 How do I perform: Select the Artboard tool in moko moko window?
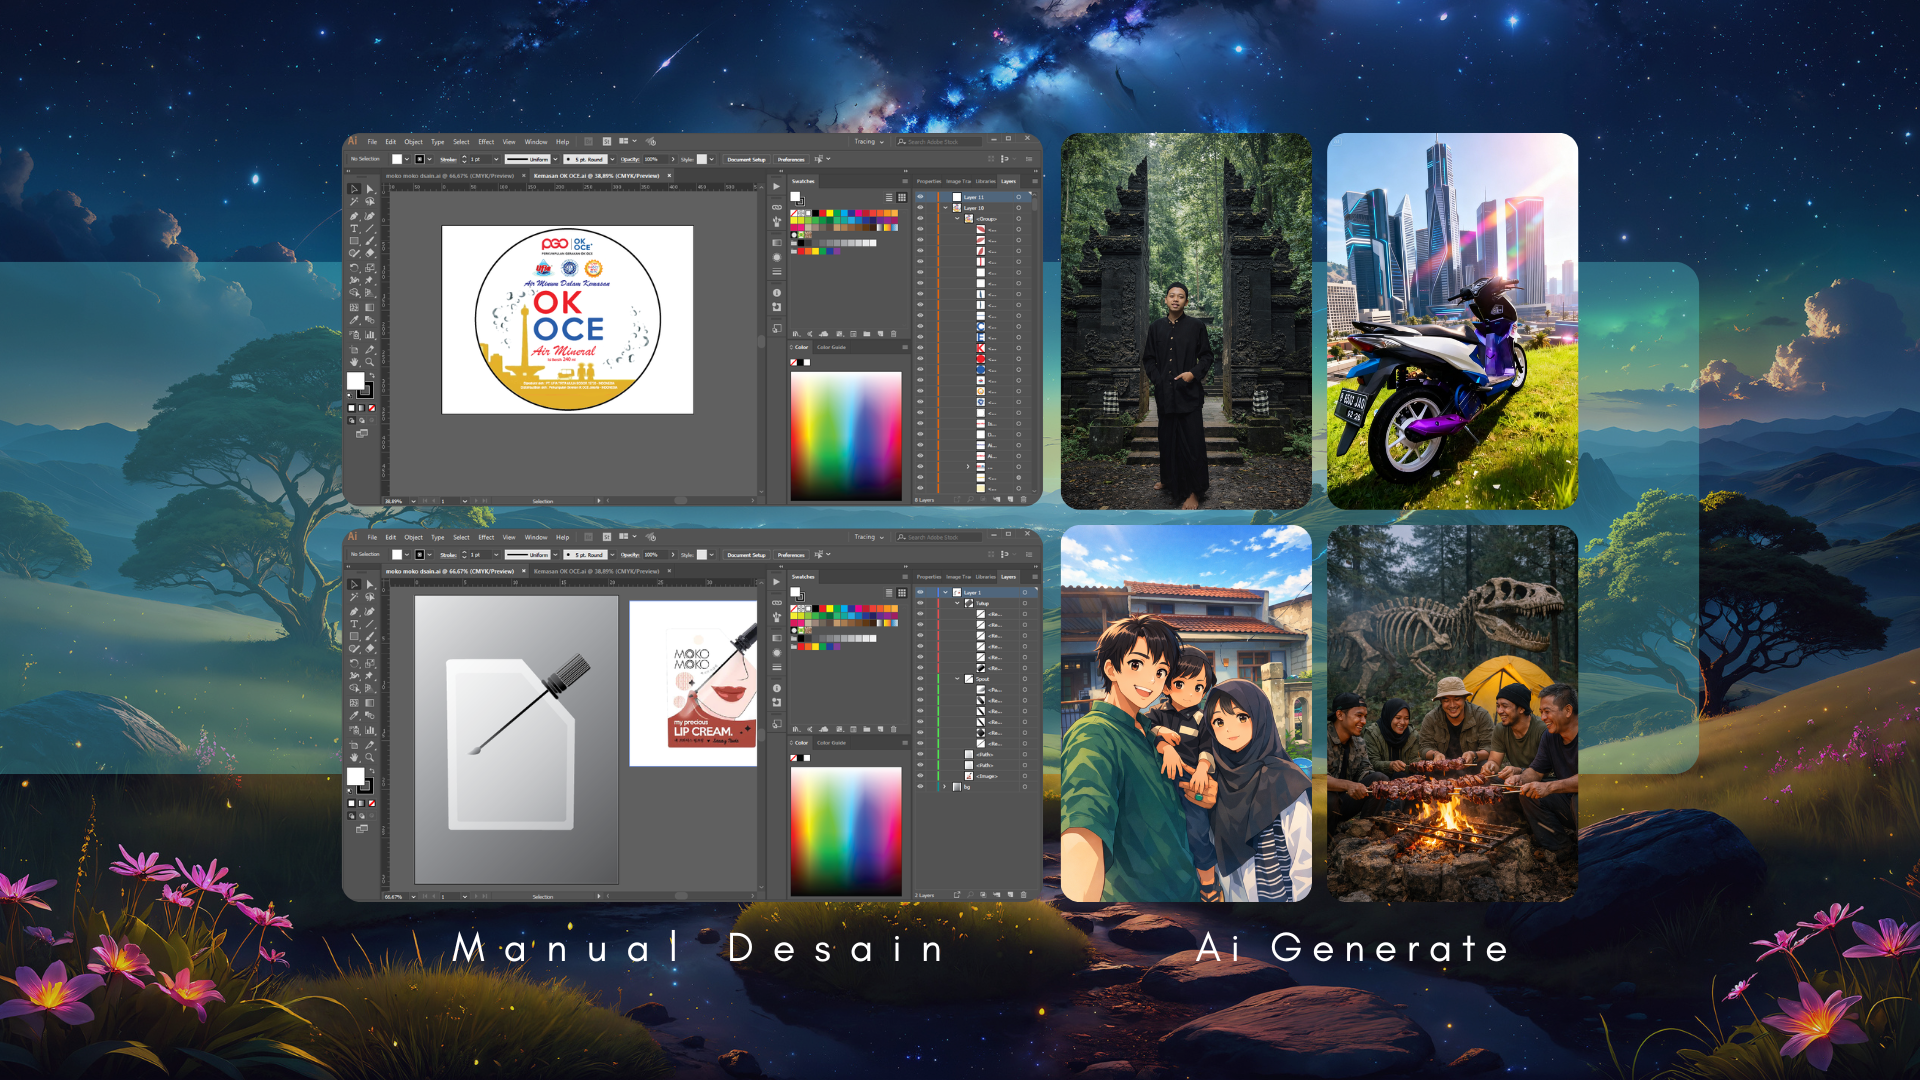click(354, 744)
